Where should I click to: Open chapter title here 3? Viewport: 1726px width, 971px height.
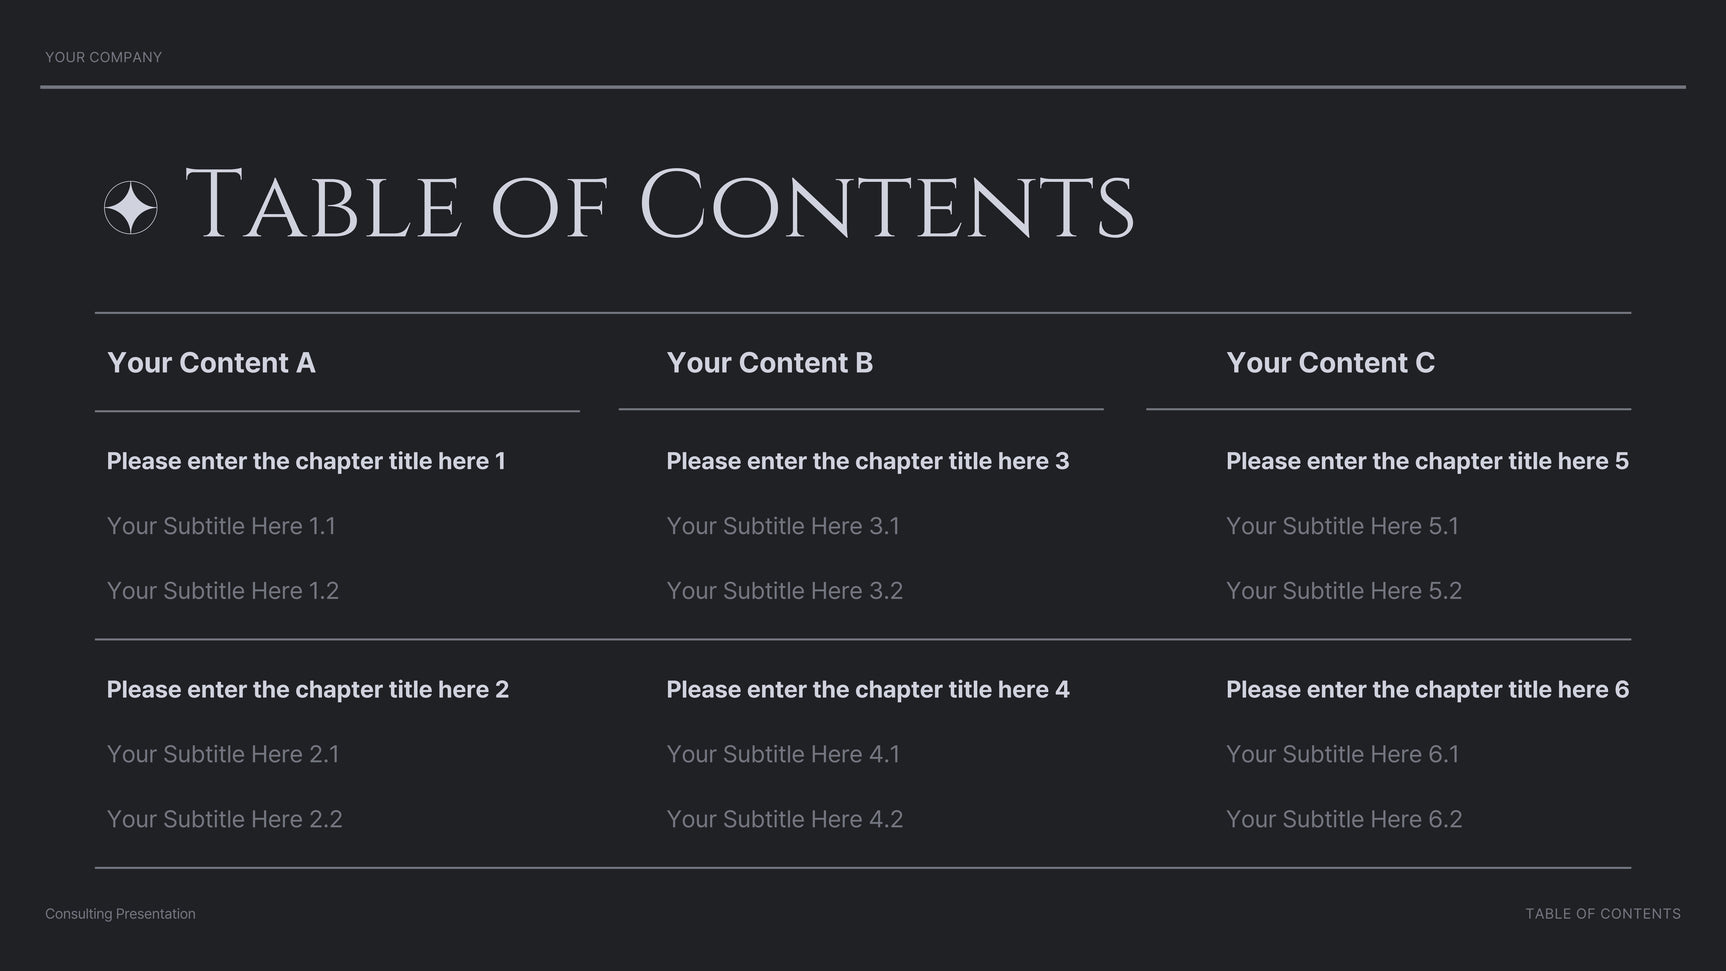[x=867, y=461]
